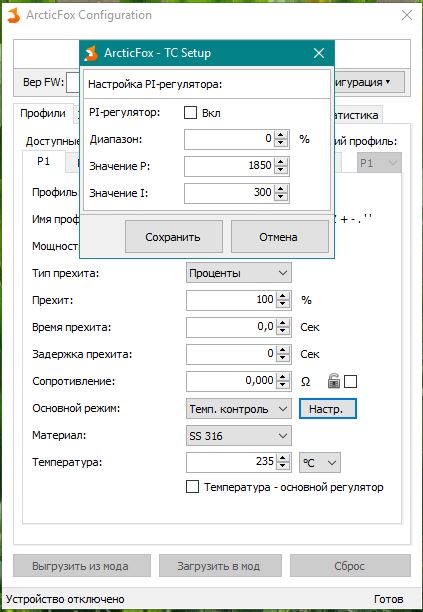Switch to the Профили tab
This screenshot has height=612, width=423.
(x=43, y=114)
